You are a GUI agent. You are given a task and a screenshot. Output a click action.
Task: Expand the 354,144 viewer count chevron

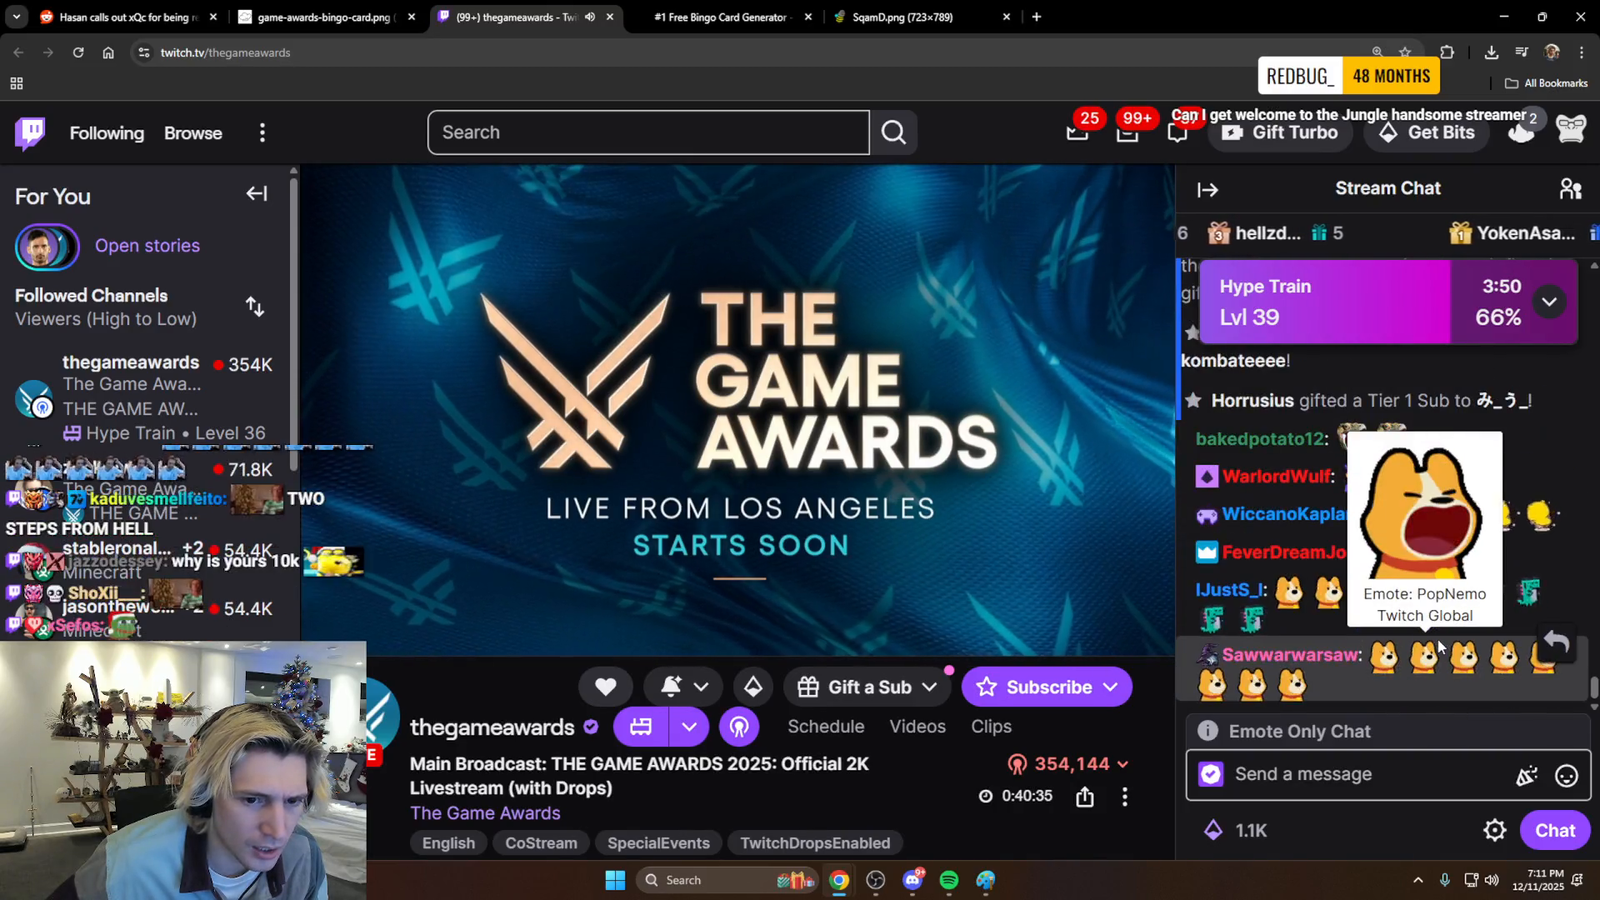pos(1123,764)
